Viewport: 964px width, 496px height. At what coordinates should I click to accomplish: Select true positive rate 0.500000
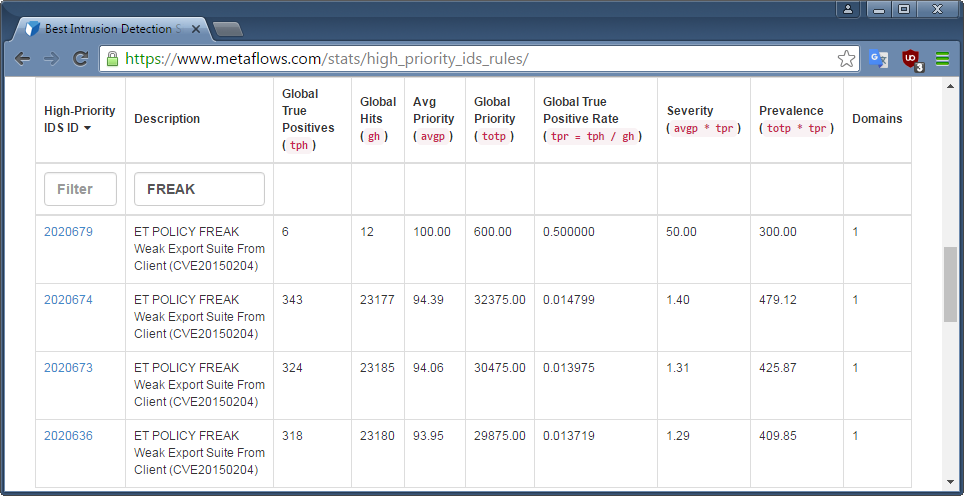(569, 232)
